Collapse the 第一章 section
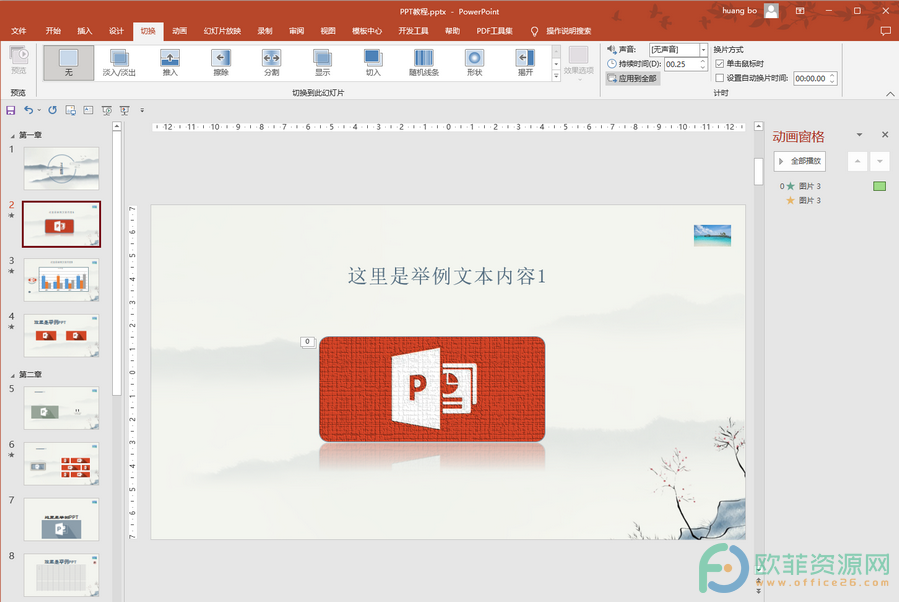 point(13,136)
